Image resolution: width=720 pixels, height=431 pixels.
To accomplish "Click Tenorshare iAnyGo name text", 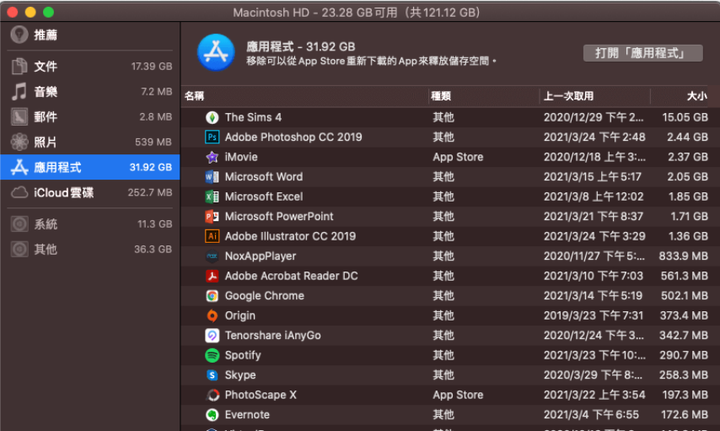I will pos(273,336).
